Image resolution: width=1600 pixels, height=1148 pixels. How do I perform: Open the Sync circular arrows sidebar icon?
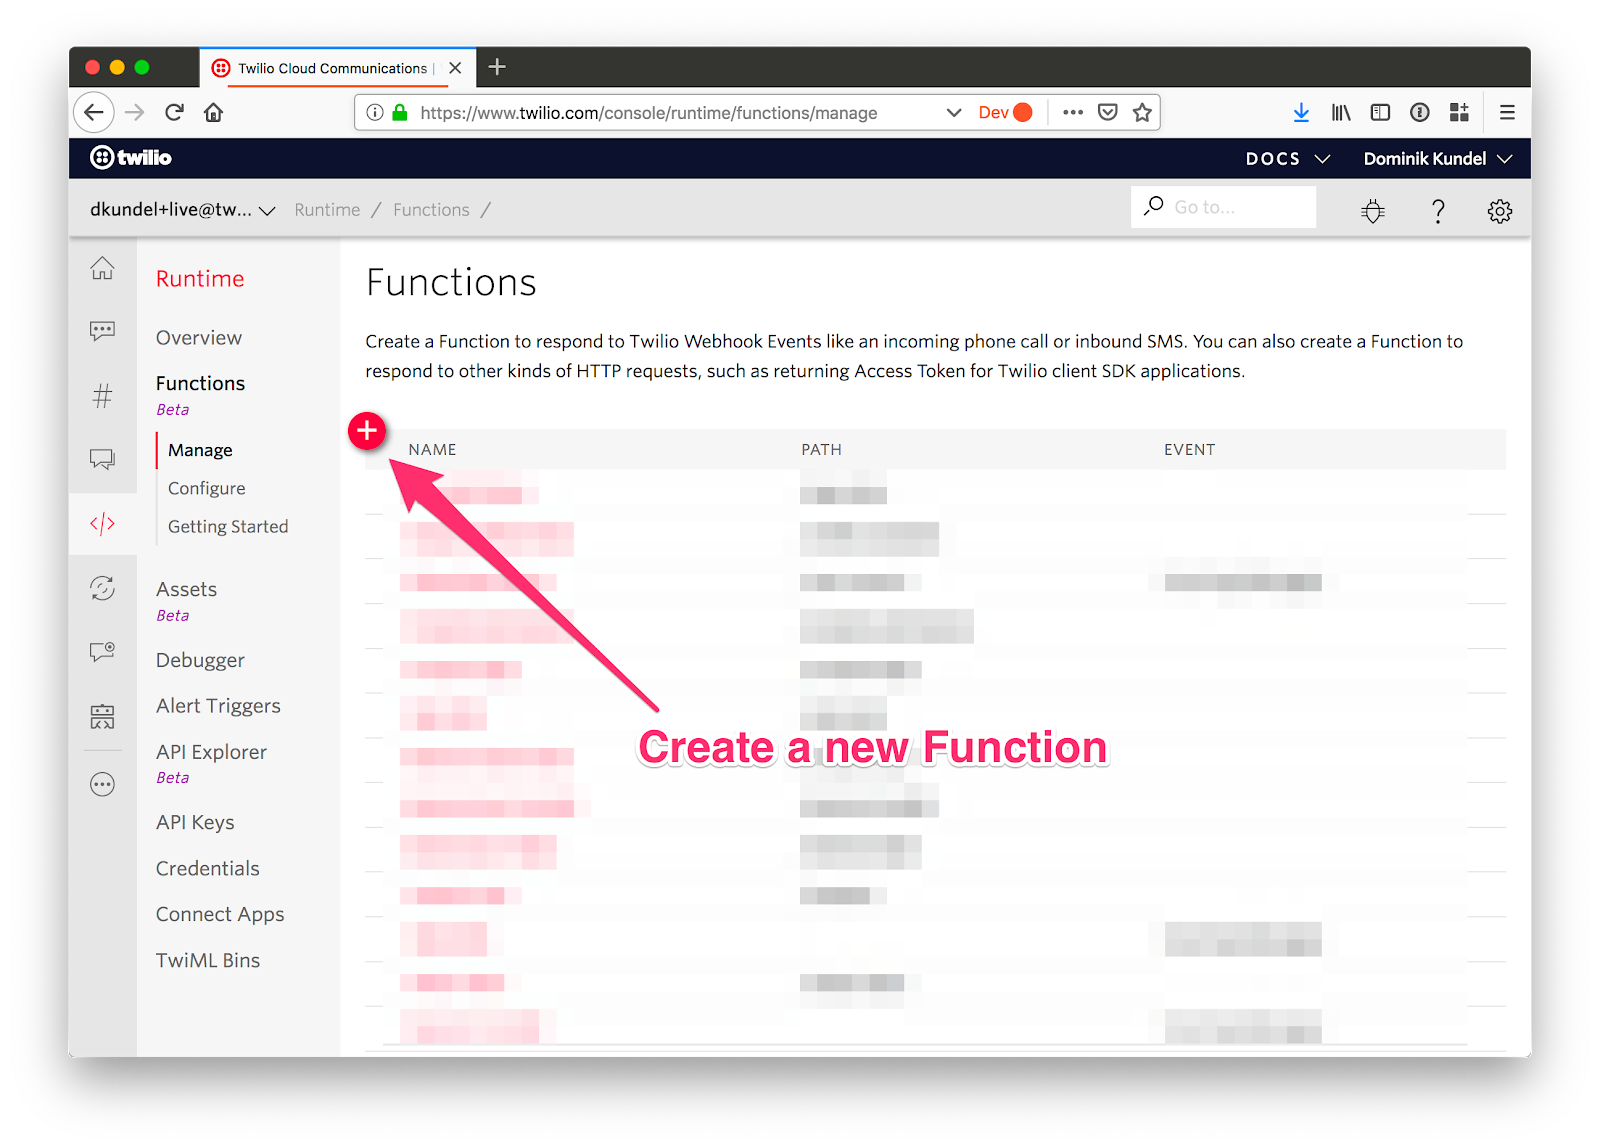(102, 588)
